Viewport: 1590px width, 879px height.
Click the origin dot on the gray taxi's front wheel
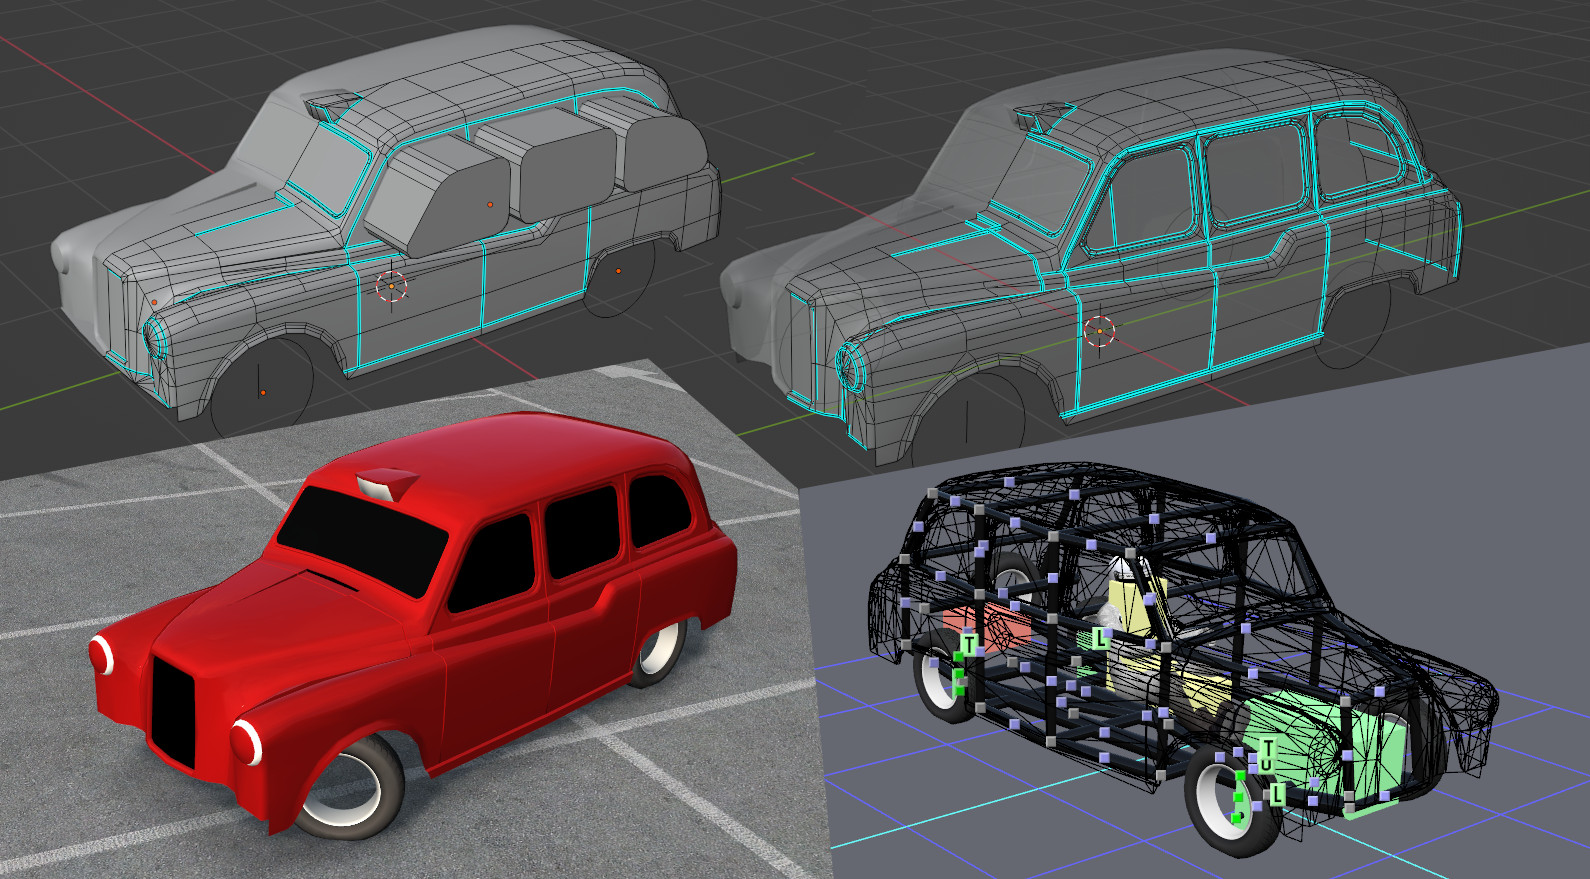(x=262, y=393)
